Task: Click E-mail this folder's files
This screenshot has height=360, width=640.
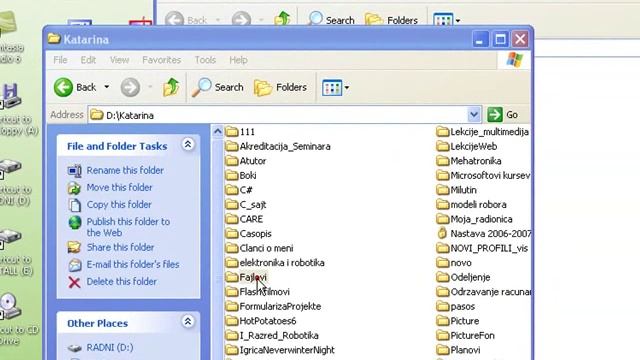Action: tap(133, 264)
